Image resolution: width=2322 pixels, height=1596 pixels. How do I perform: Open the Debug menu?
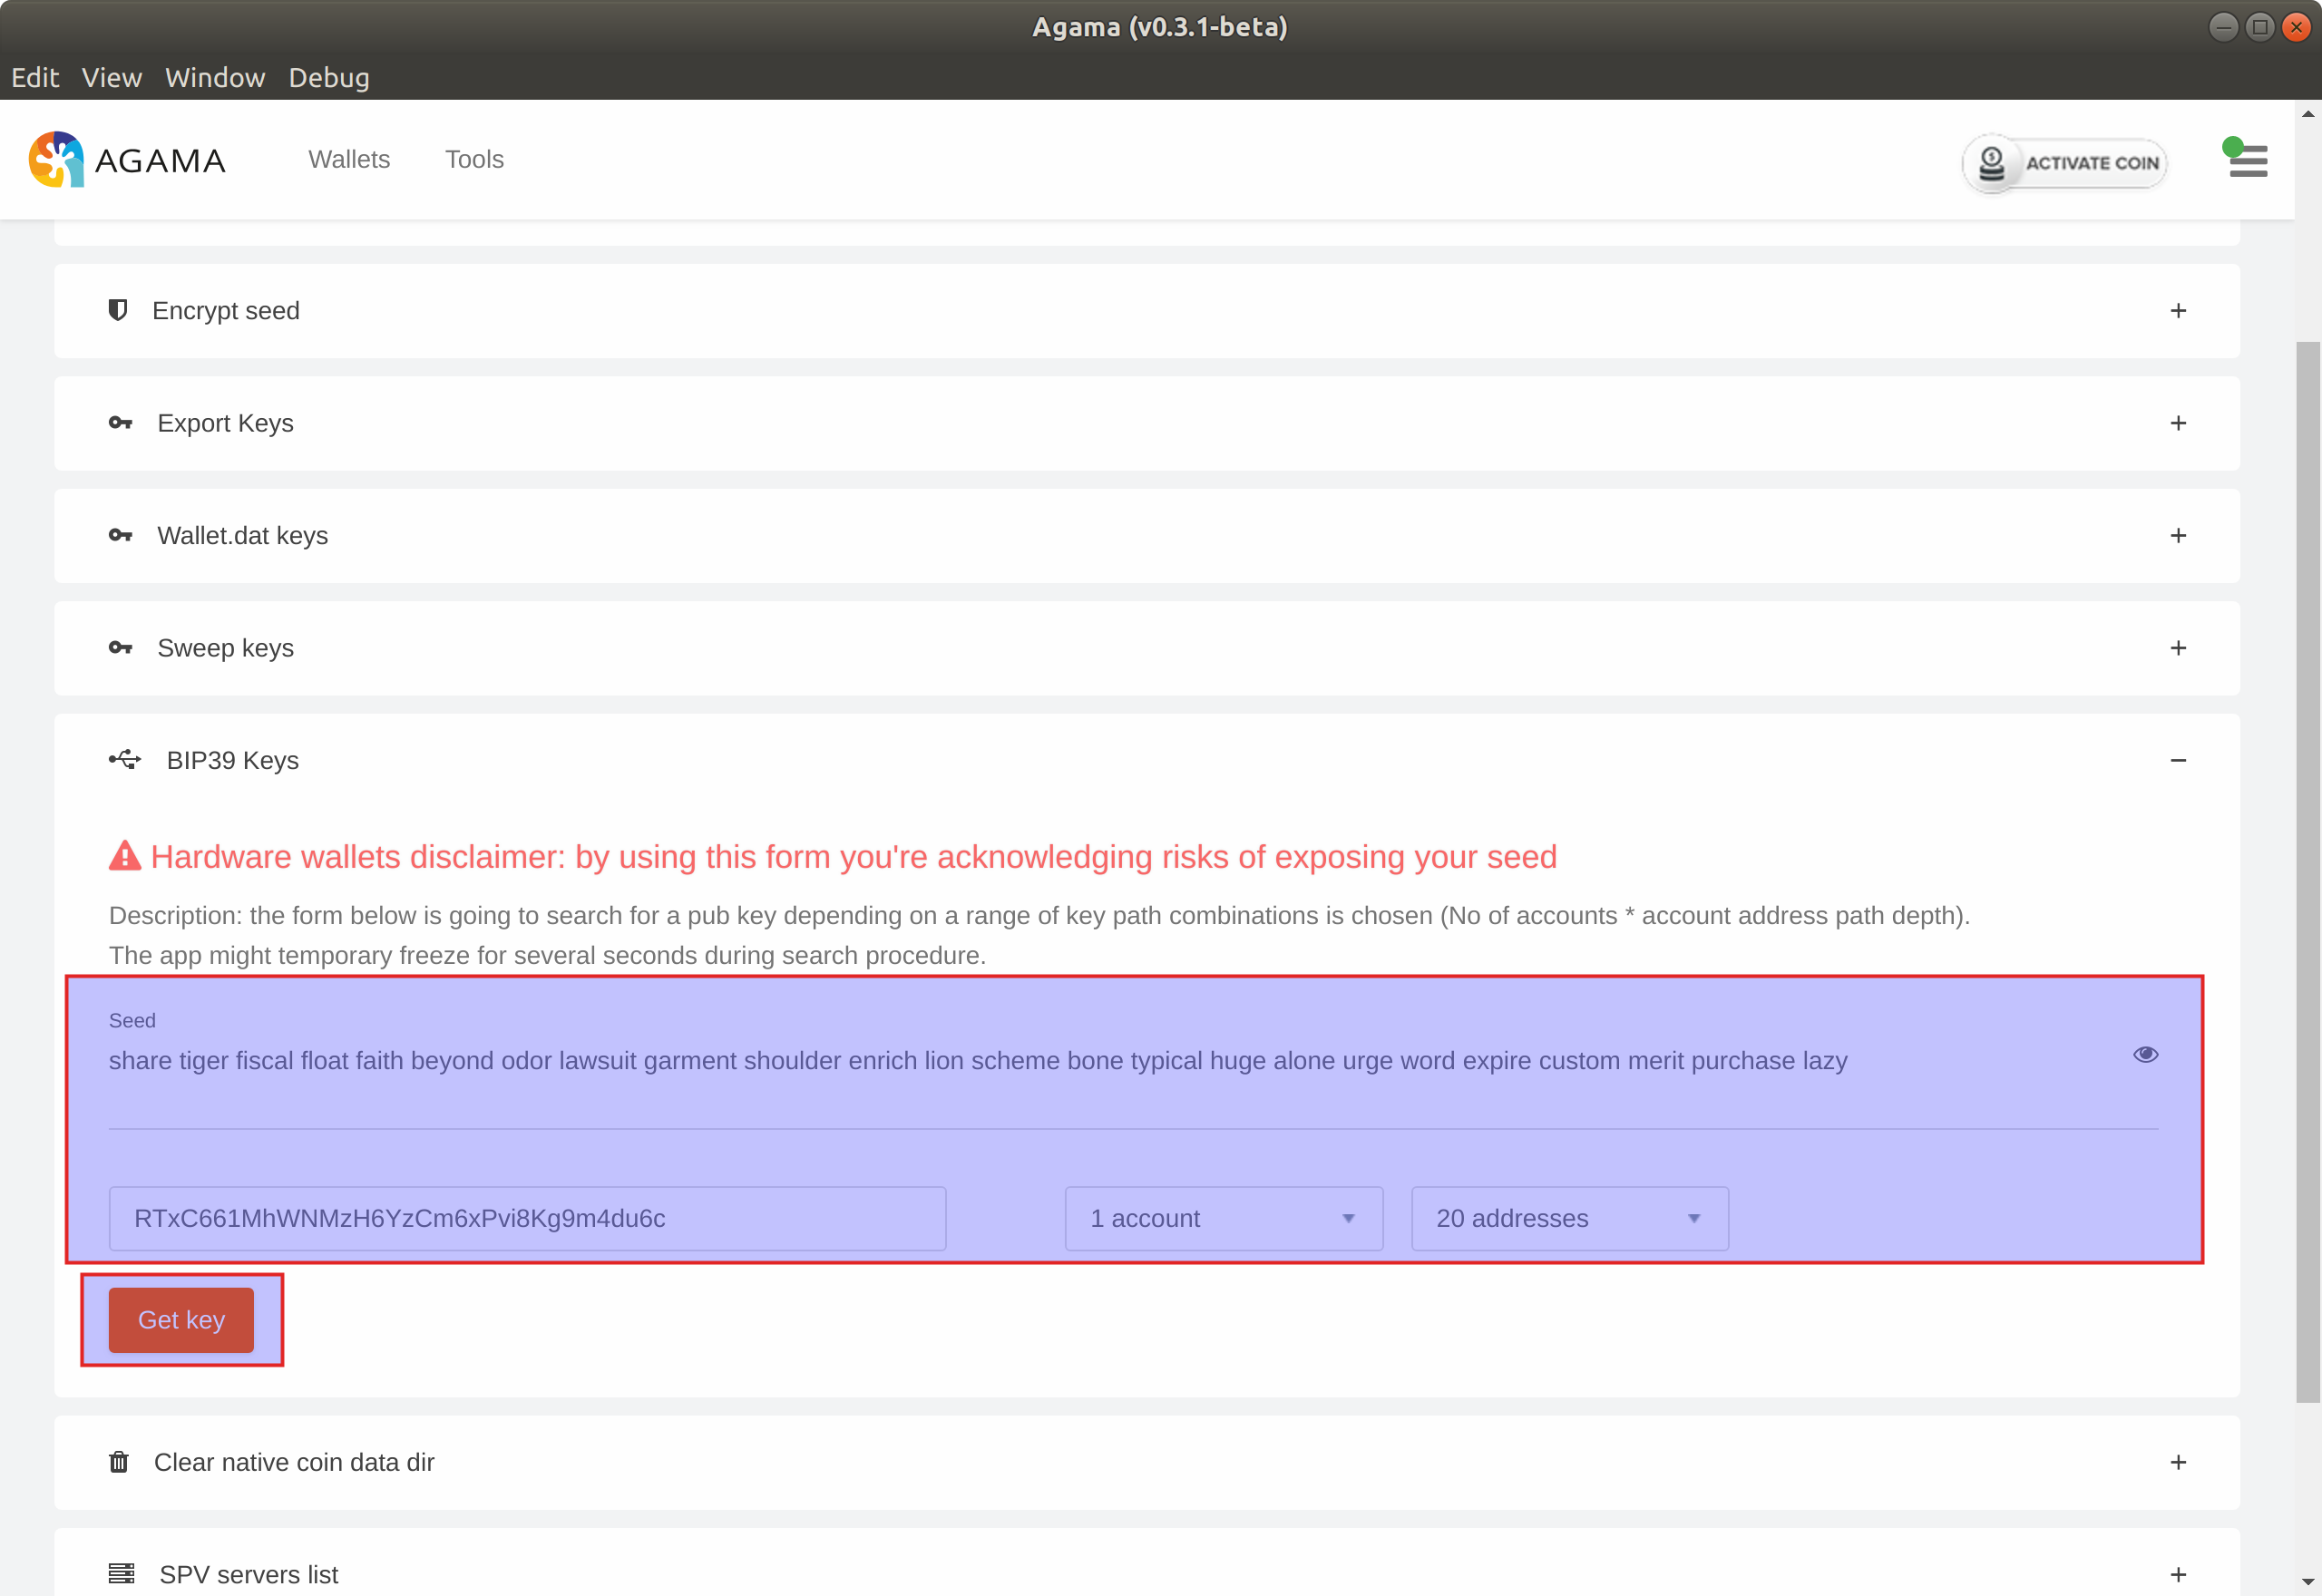click(x=328, y=78)
